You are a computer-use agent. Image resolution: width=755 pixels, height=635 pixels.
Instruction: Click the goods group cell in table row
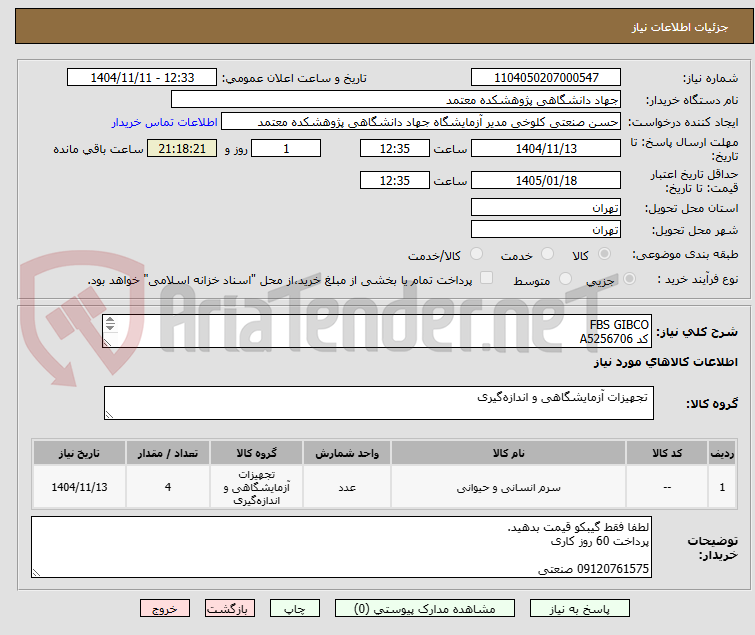[x=256, y=487]
